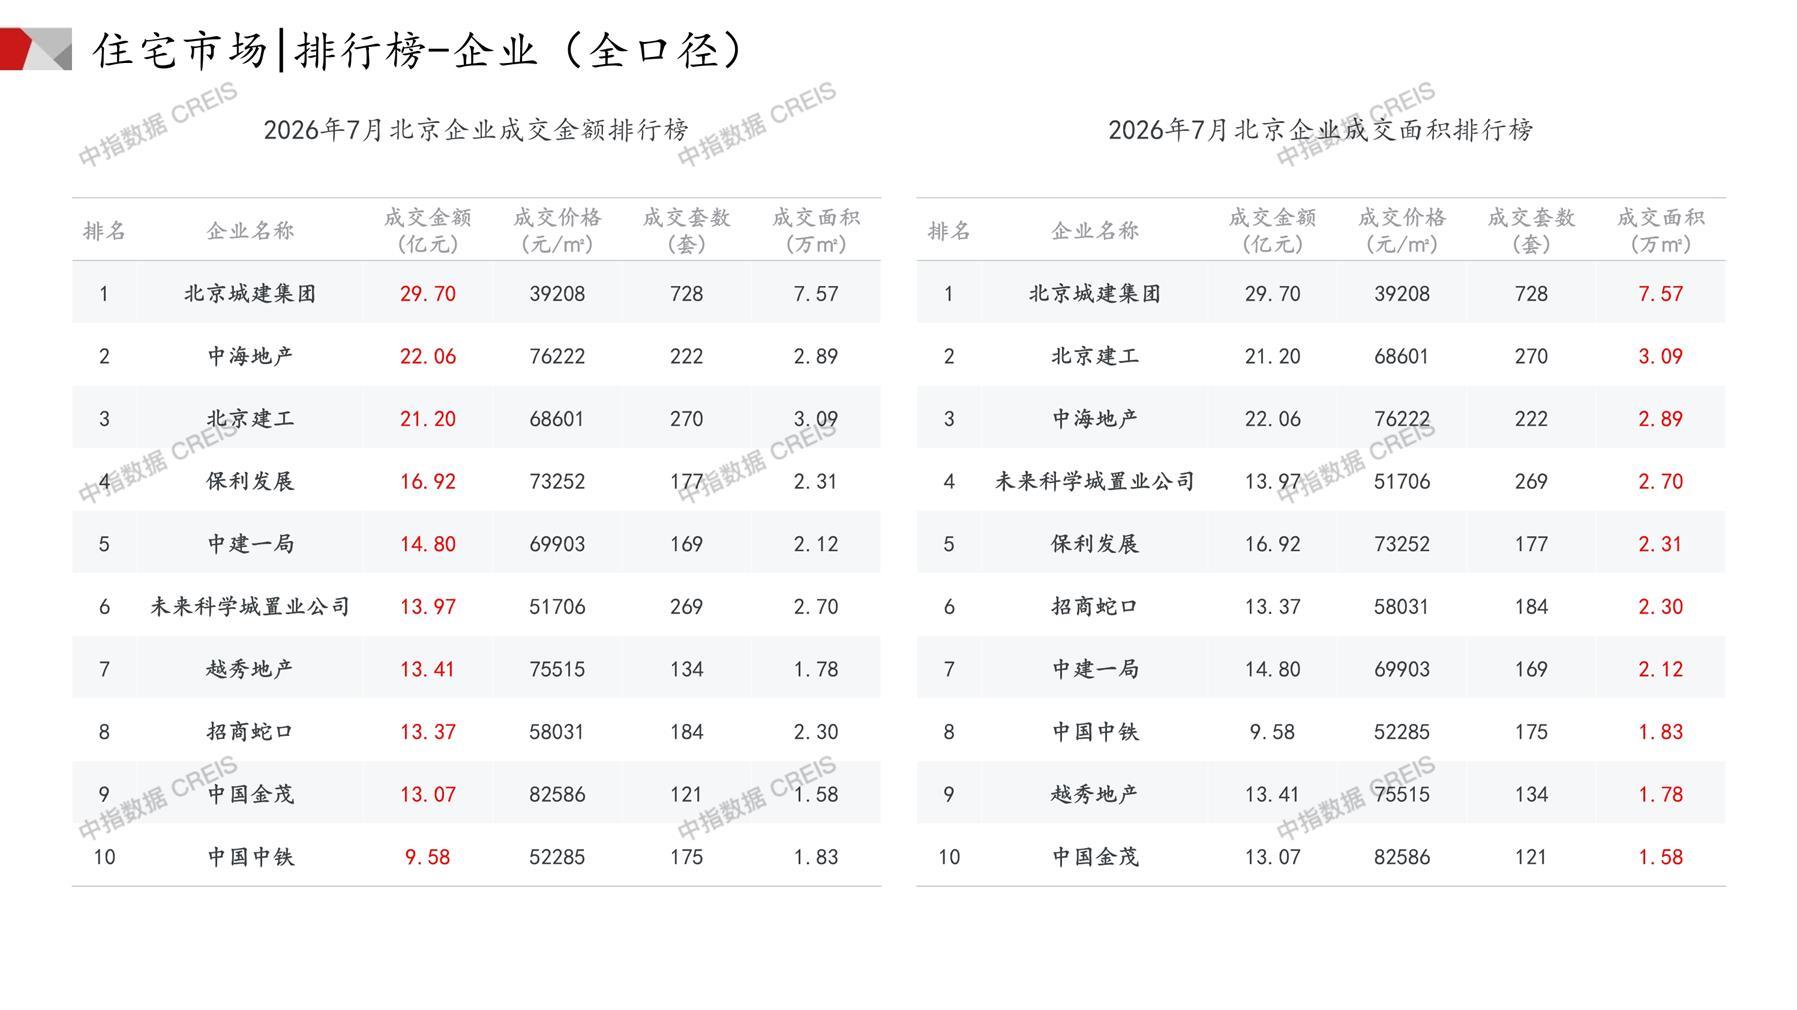Screen dimensions: 1797x1010
Task: Click 73252 in the 成交金额排行榜 table
Action: (557, 481)
